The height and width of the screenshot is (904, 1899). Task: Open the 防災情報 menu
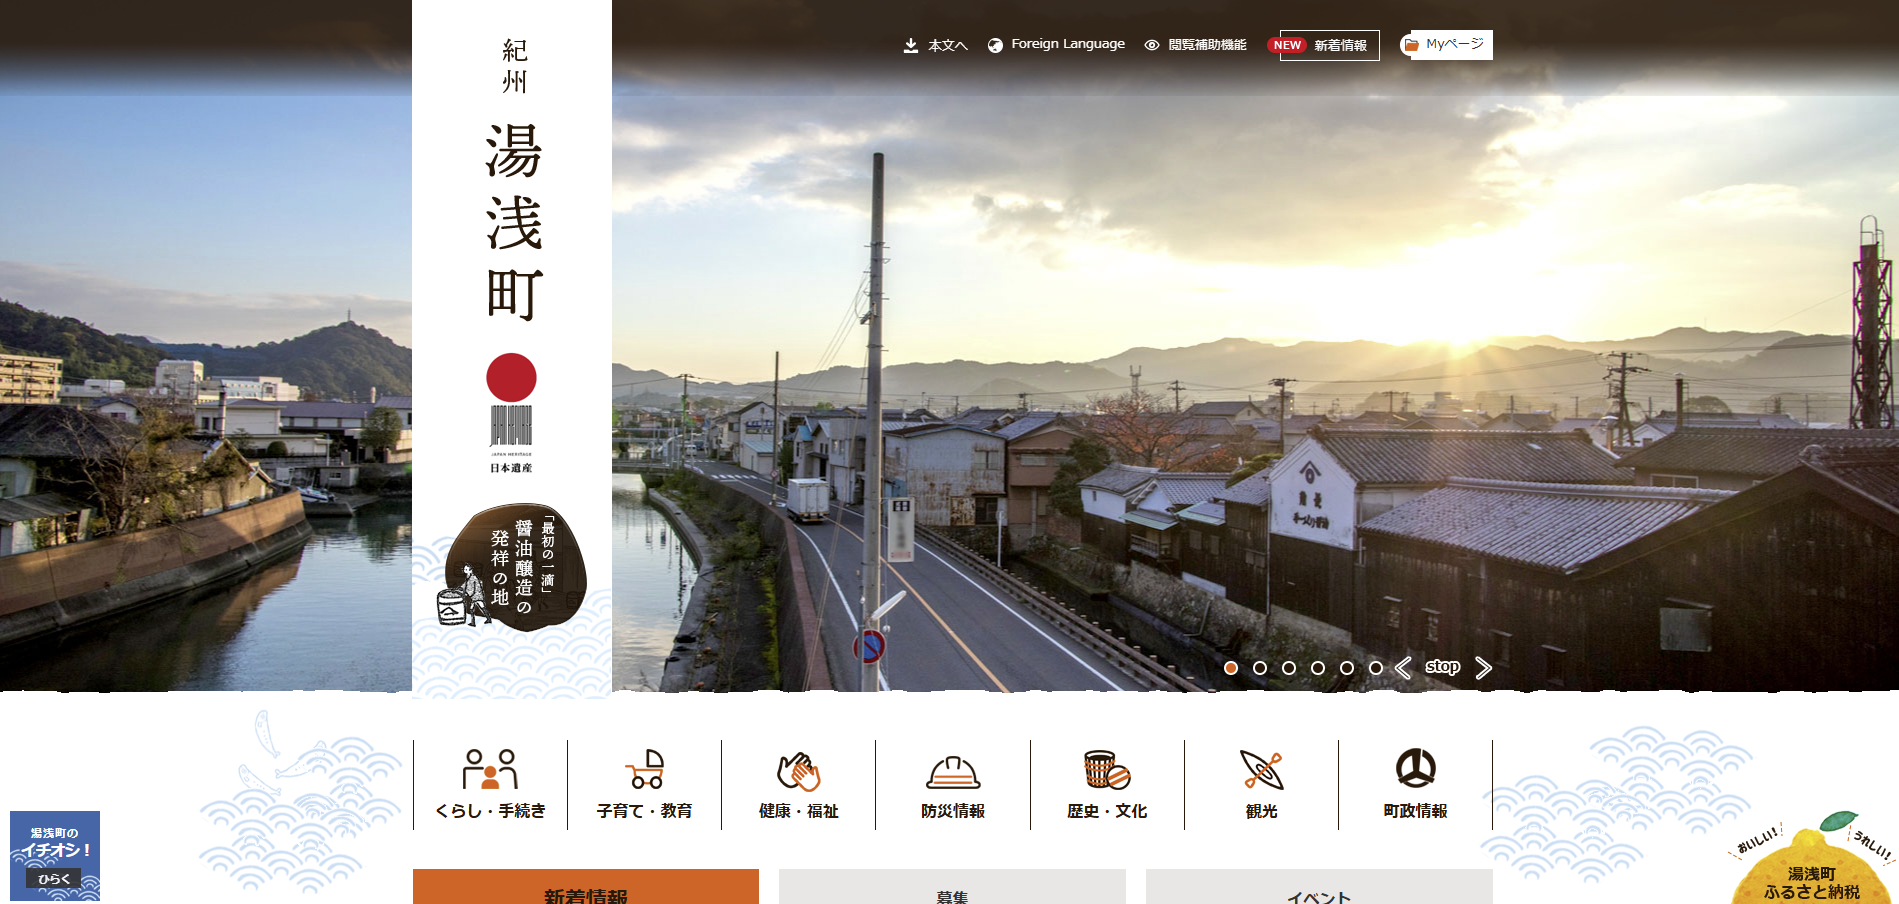coord(953,785)
